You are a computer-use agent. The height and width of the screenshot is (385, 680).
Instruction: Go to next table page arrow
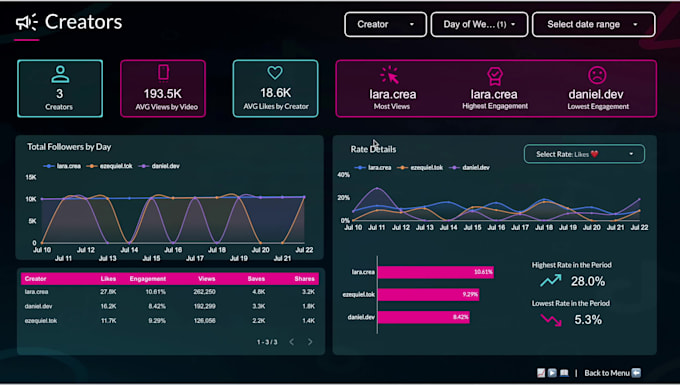pyautogui.click(x=310, y=342)
